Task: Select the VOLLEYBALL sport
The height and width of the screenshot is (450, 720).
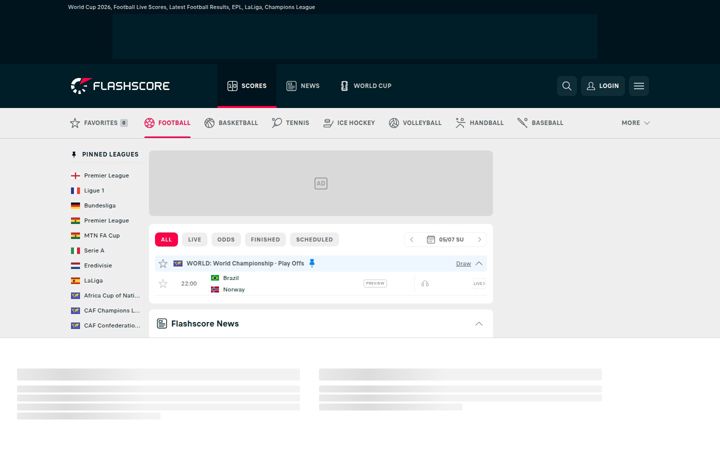Action: [x=415, y=123]
